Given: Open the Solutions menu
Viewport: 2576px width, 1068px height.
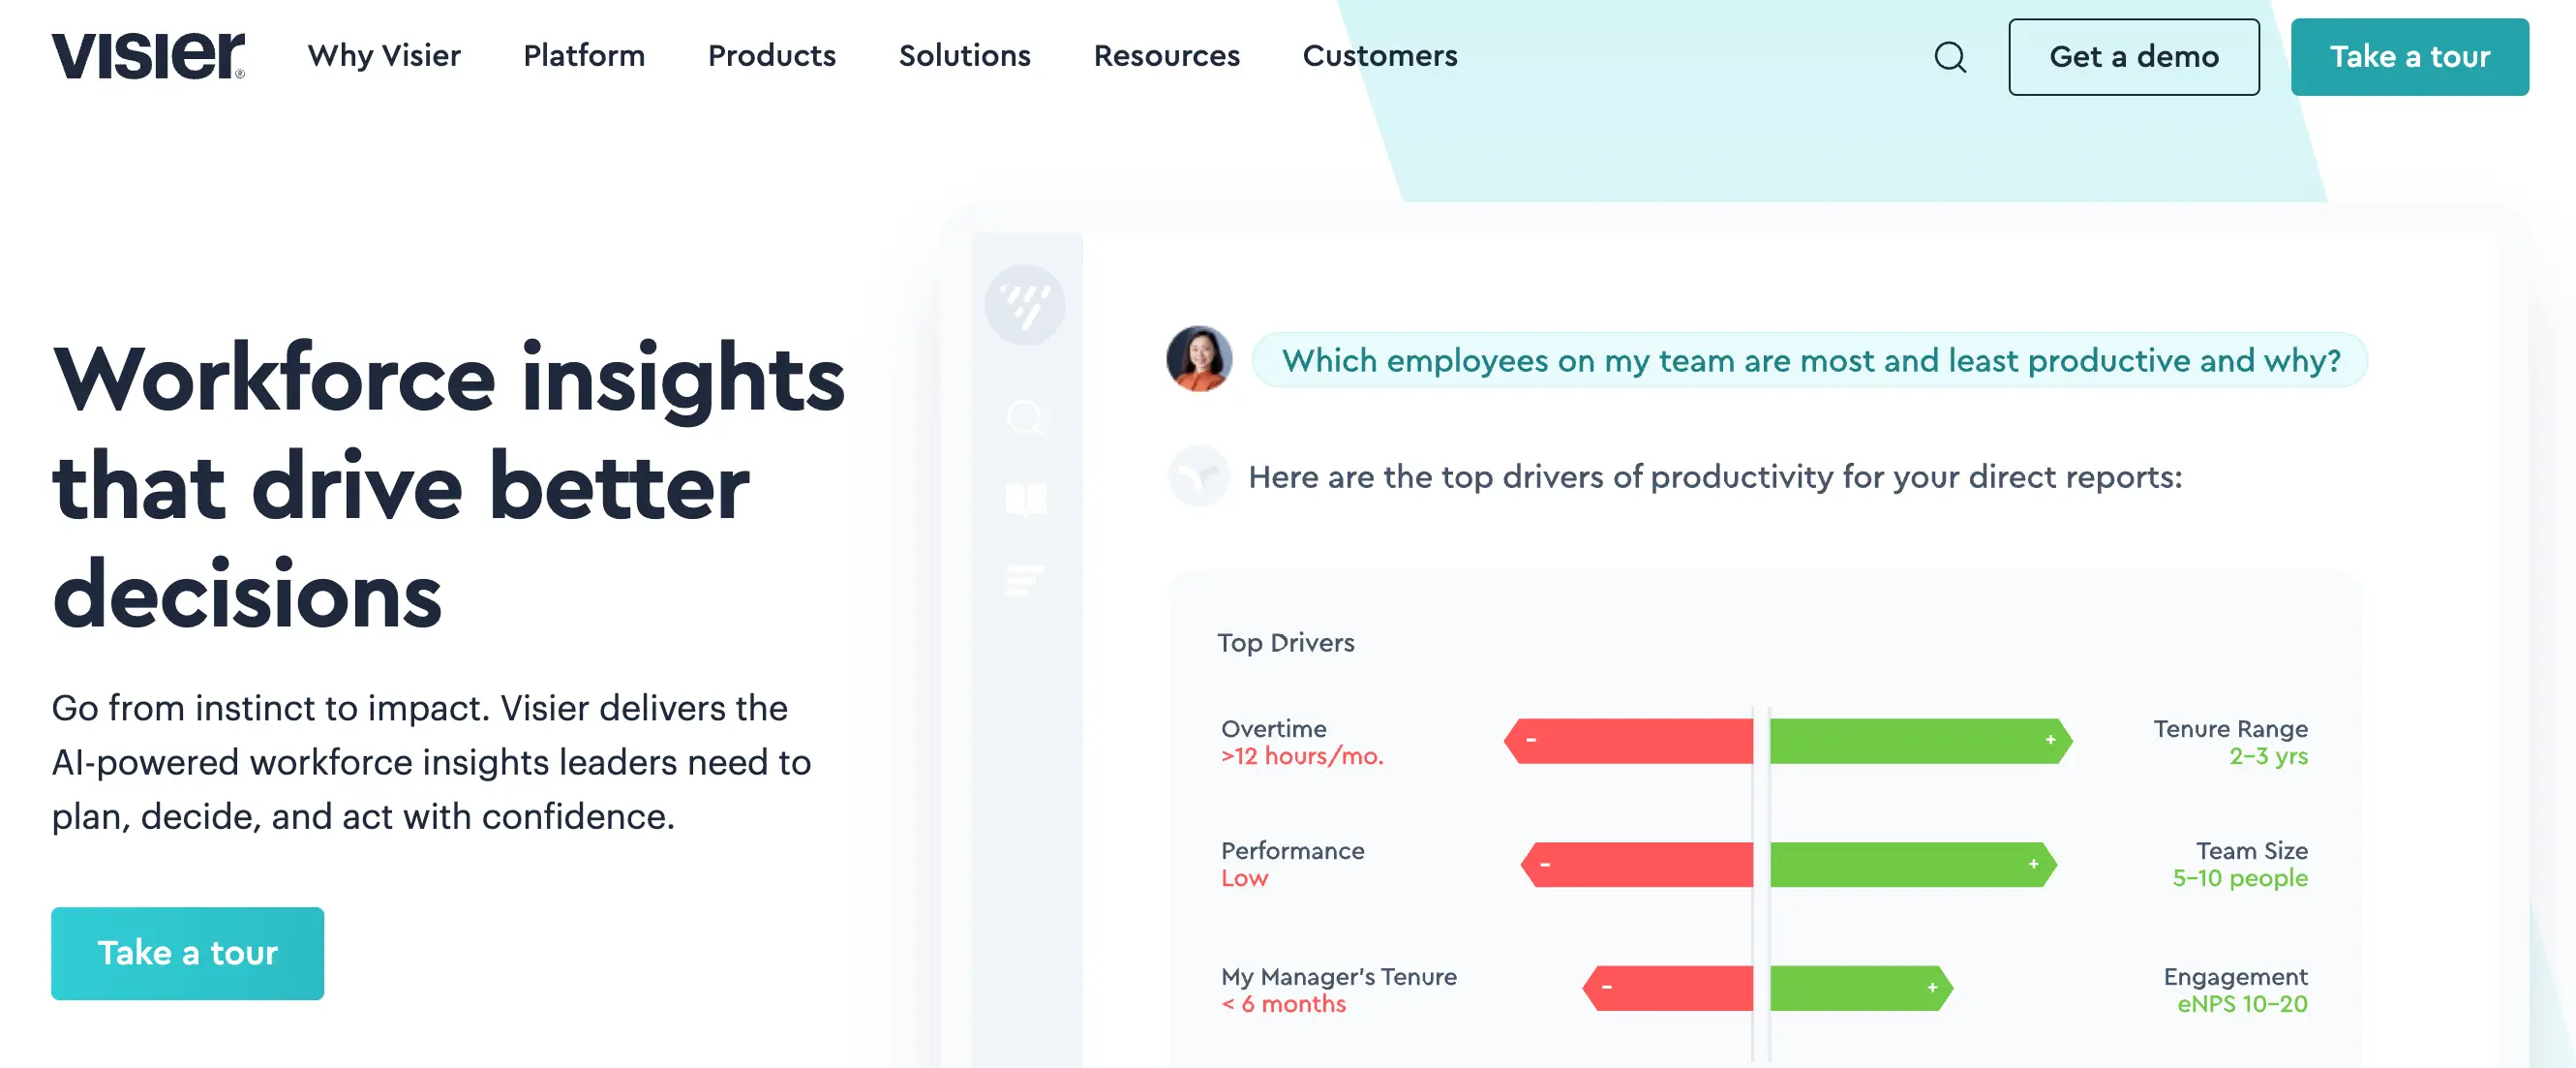Looking at the screenshot, I should click(x=964, y=56).
